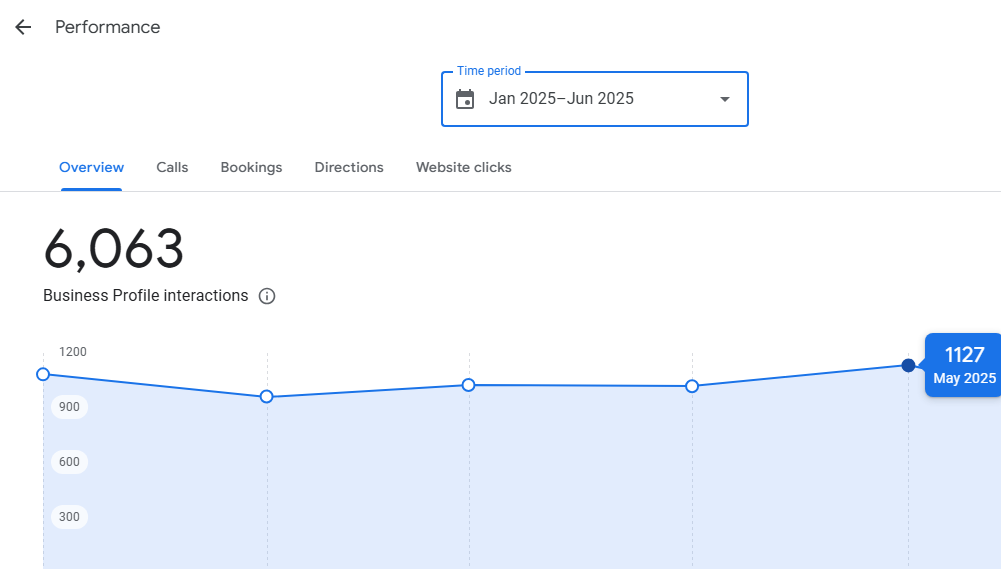The height and width of the screenshot is (569, 1001).
Task: Open the Calls tab
Action: click(x=172, y=167)
